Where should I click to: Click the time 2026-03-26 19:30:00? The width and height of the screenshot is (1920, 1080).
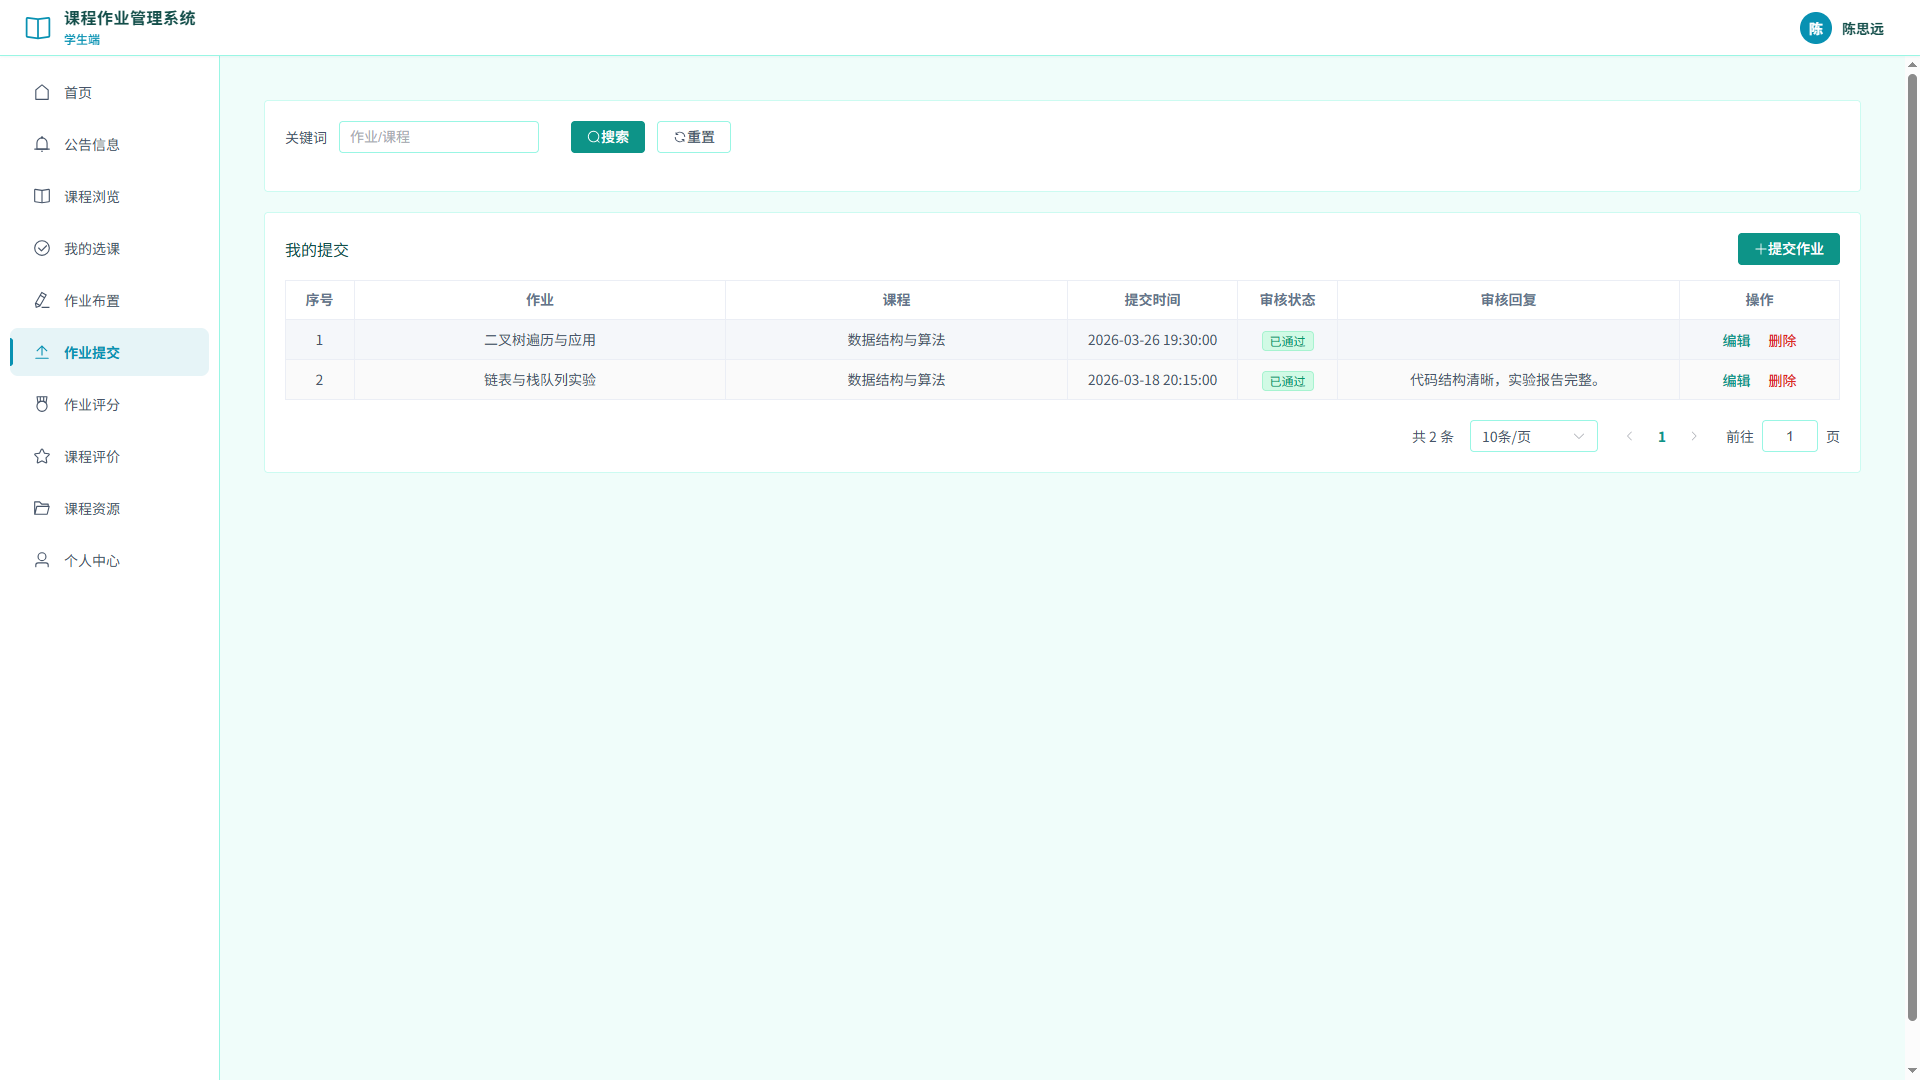click(1152, 340)
